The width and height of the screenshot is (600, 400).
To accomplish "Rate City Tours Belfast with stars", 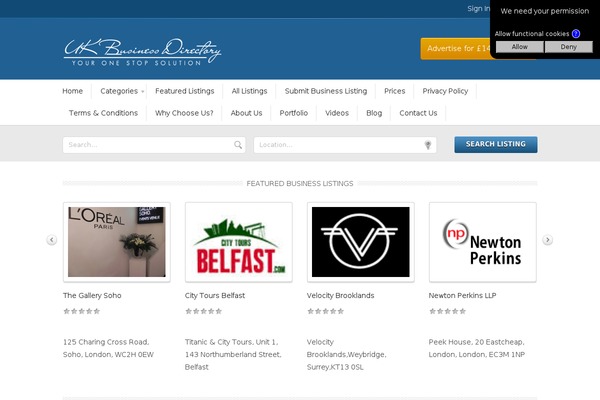I will (x=204, y=311).
